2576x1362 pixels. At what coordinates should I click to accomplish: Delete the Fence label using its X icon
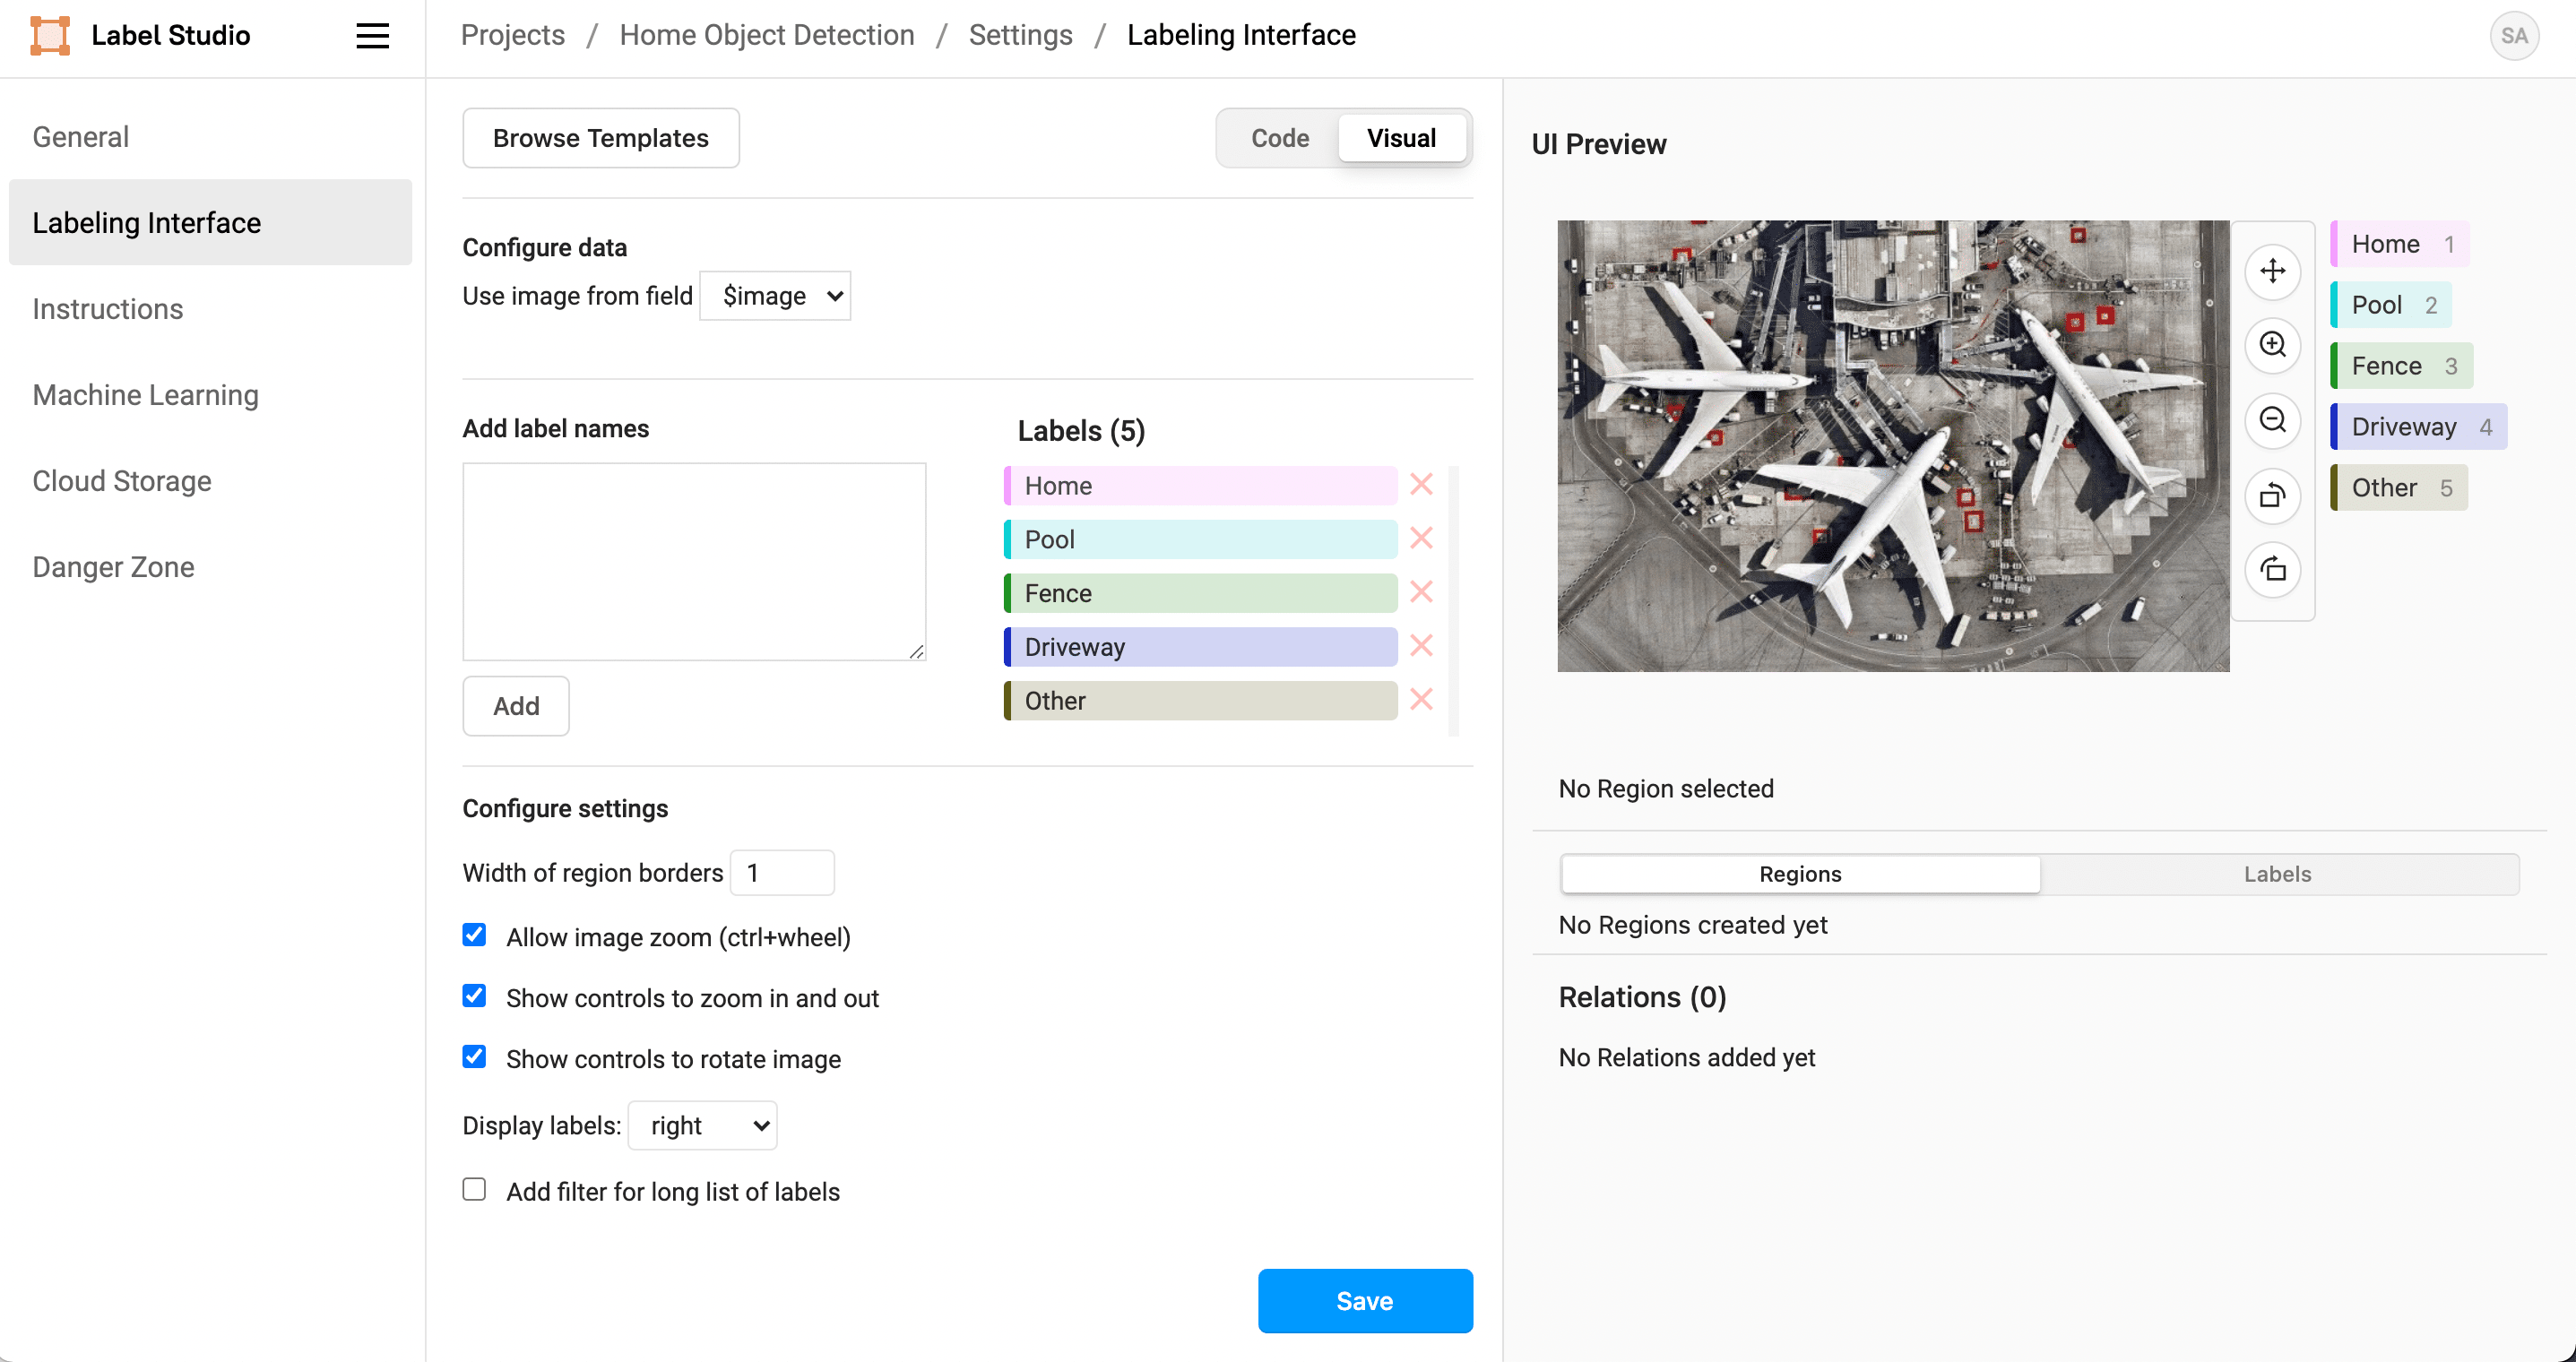coord(1421,591)
